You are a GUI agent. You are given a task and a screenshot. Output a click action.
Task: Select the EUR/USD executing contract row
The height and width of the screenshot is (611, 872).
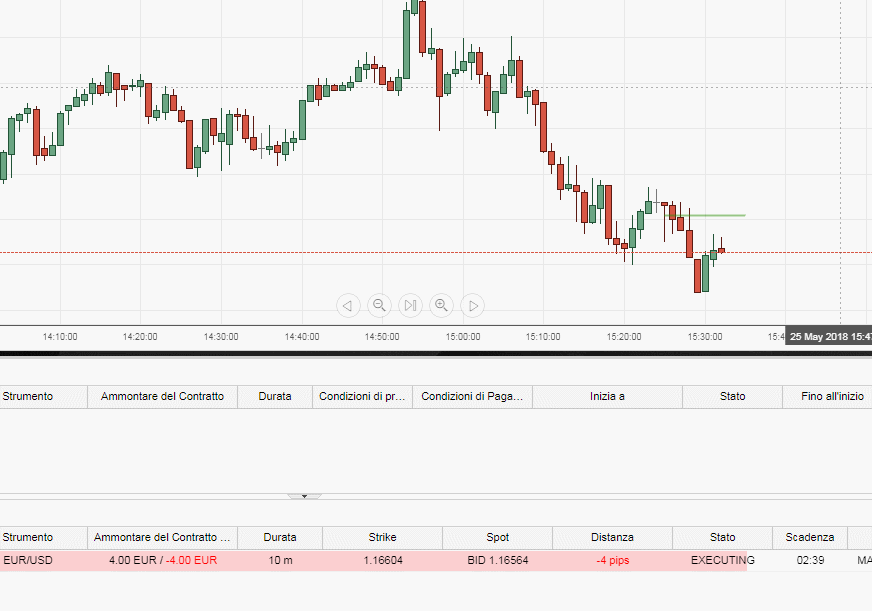[436, 560]
